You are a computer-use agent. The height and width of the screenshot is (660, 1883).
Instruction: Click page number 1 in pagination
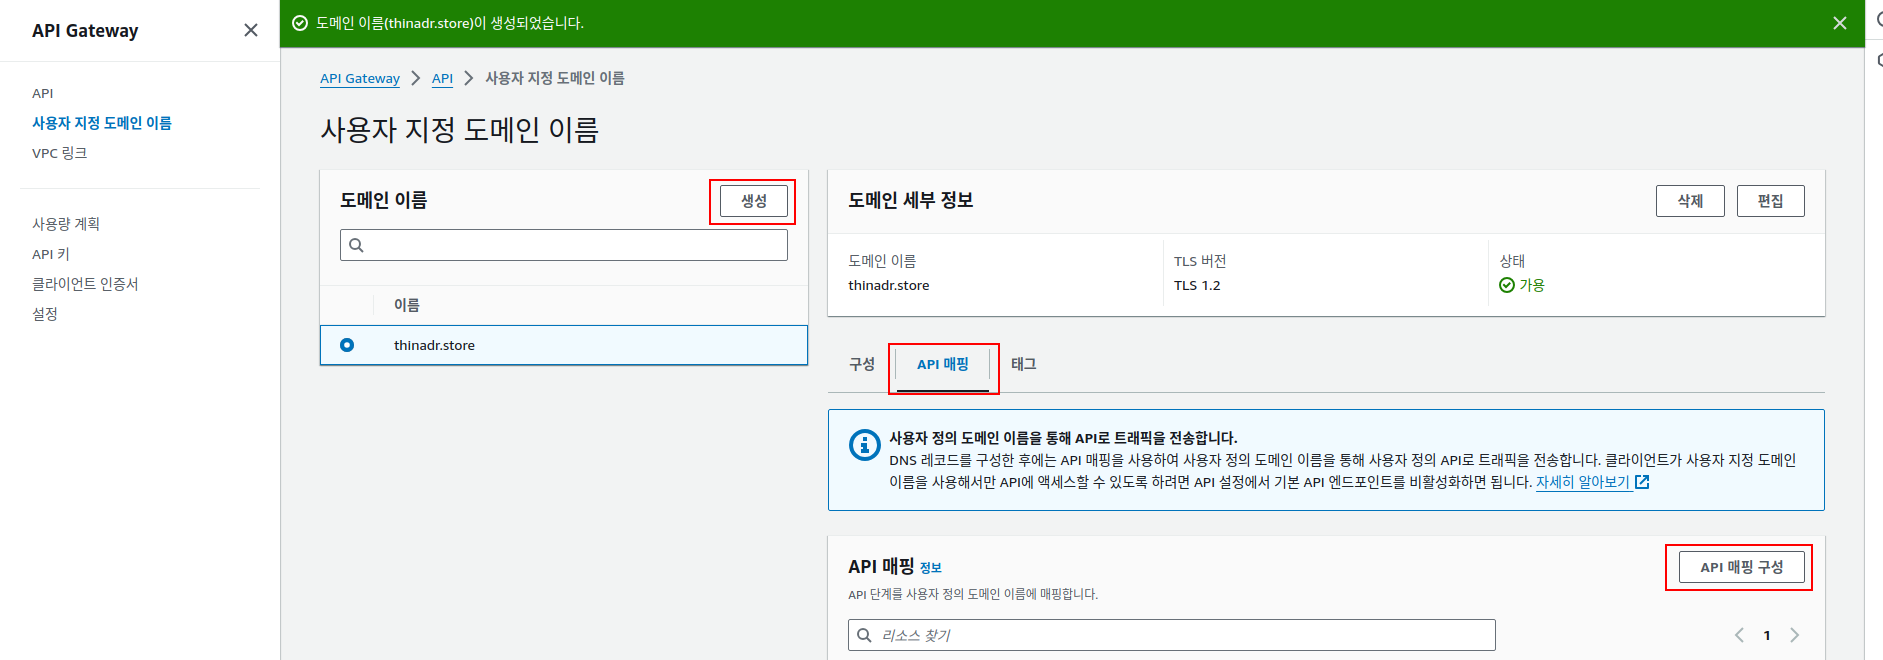pos(1767,635)
